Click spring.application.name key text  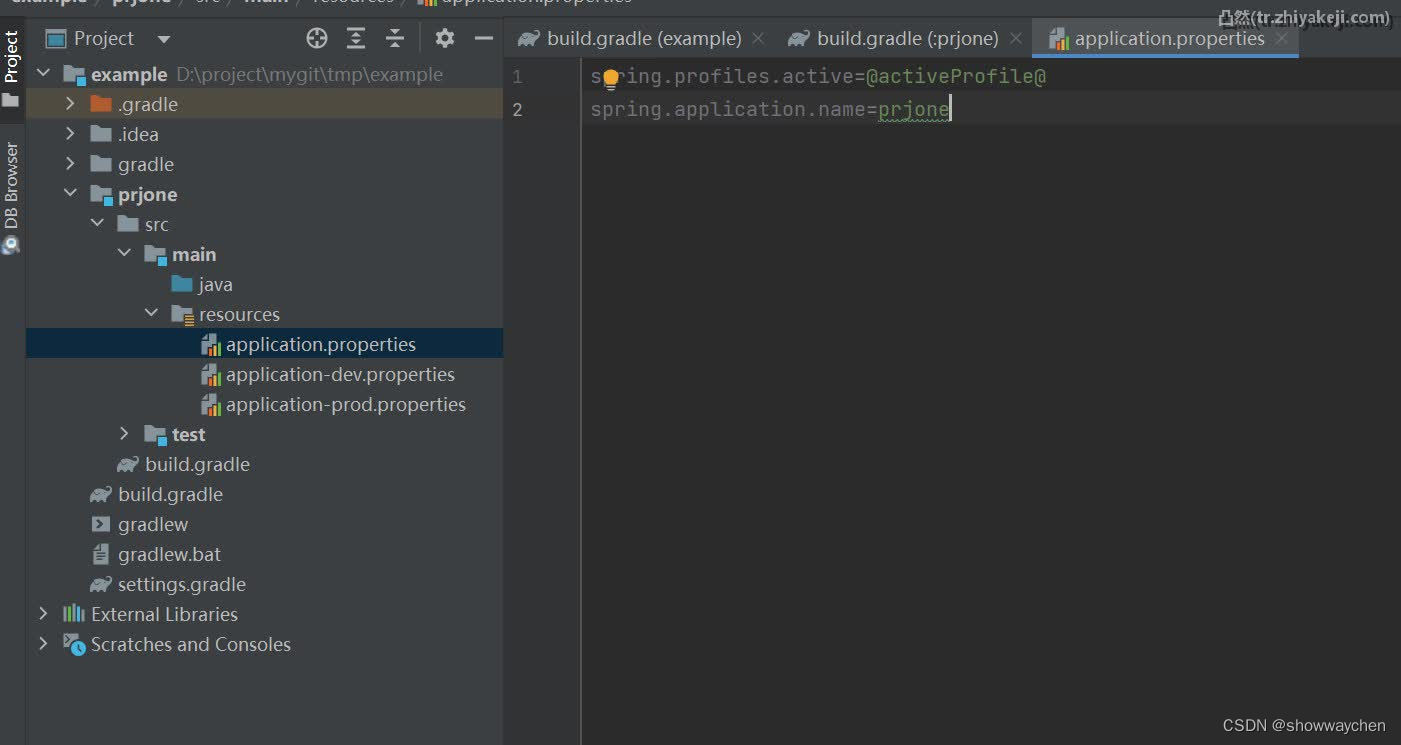(x=727, y=109)
